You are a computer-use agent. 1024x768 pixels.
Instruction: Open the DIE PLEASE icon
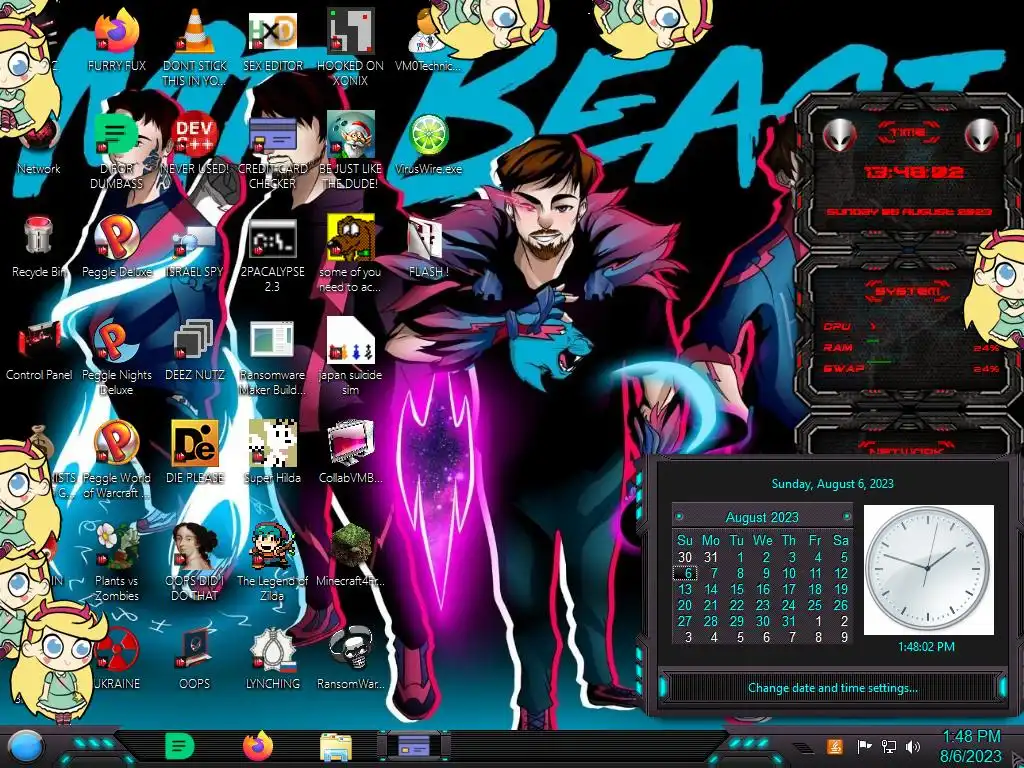coord(195,444)
